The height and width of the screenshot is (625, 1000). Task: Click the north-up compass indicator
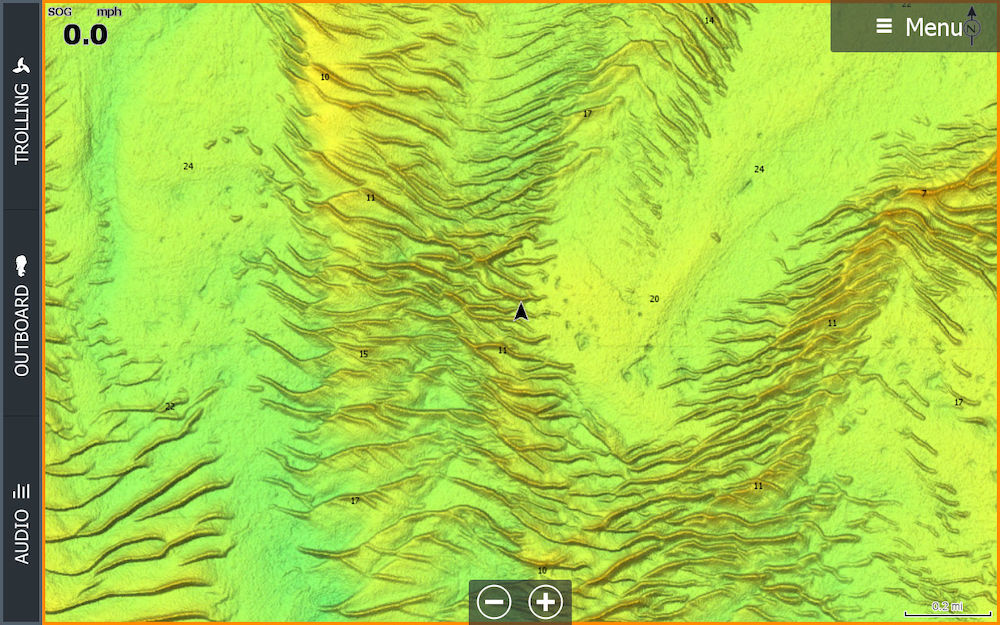pos(973,27)
